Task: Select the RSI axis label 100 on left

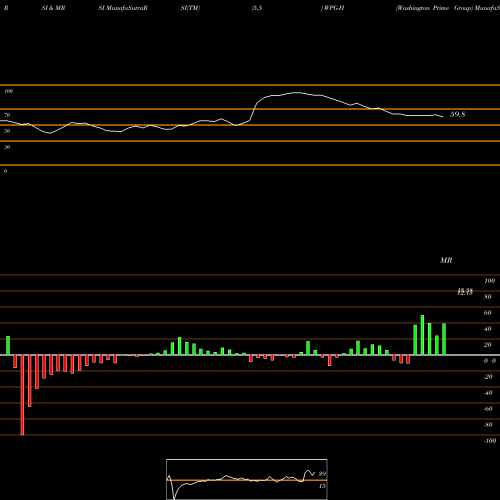Action: [x=8, y=91]
